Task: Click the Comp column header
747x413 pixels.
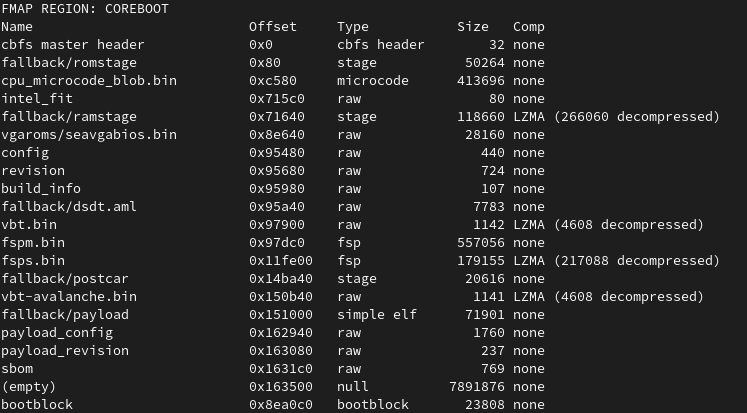Action: 529,27
